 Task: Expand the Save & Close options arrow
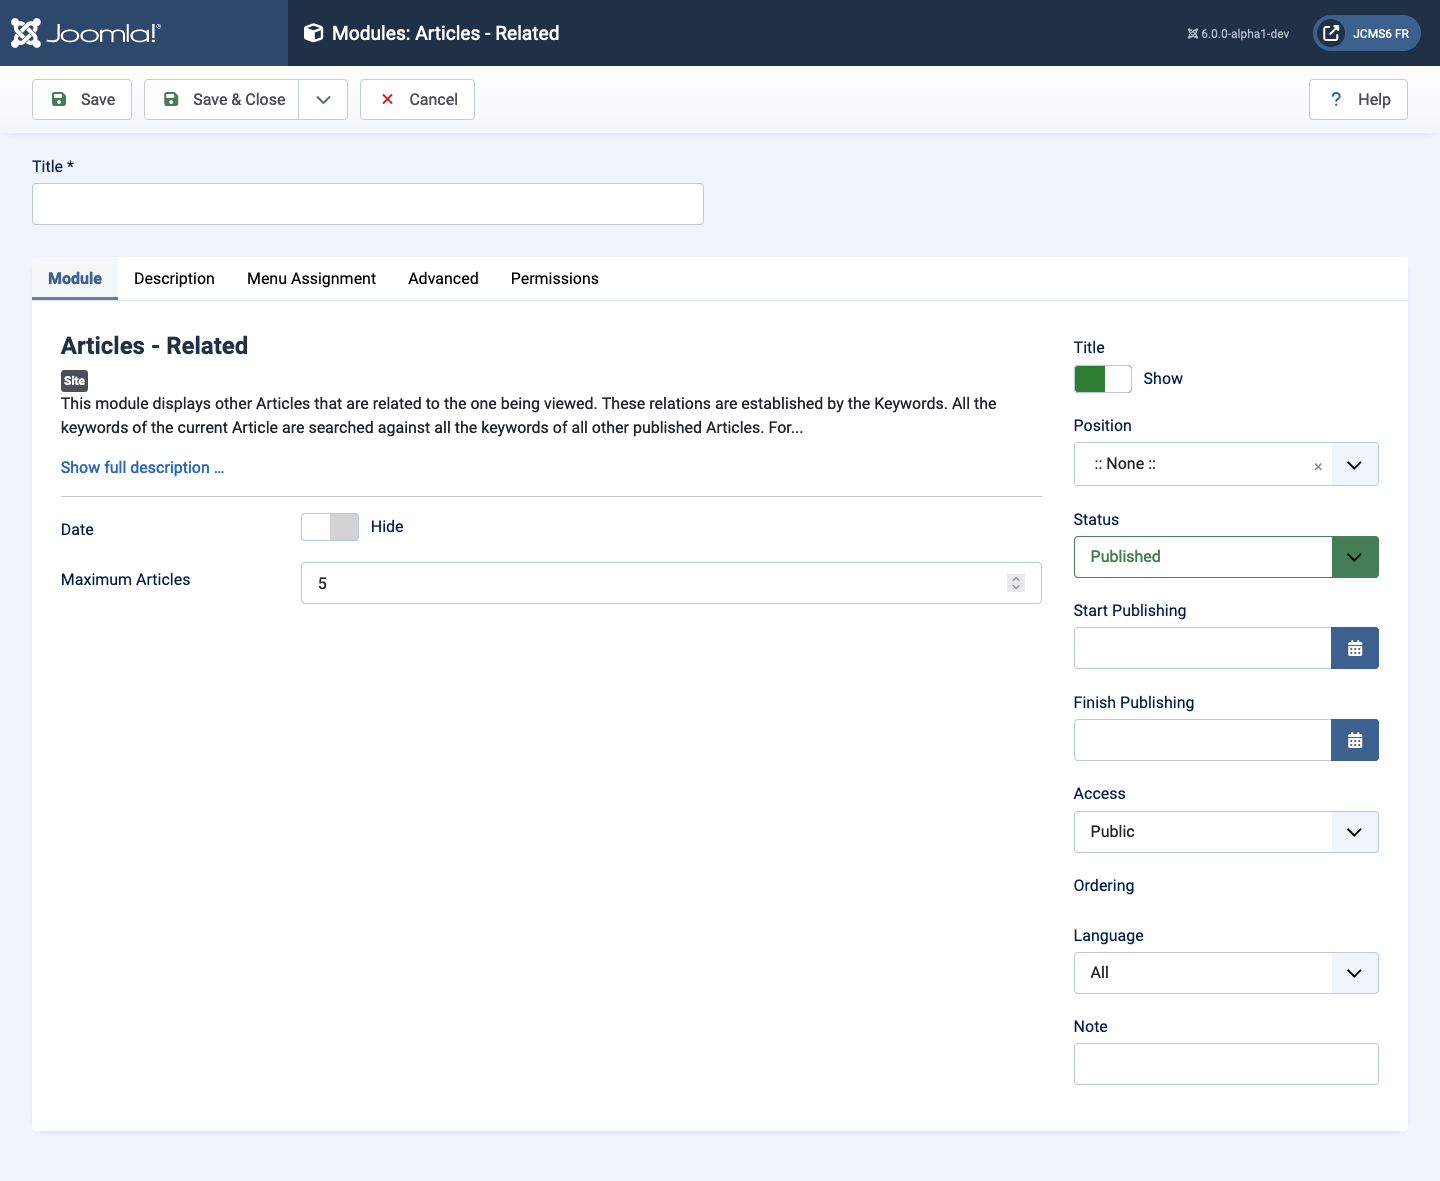tap(323, 99)
